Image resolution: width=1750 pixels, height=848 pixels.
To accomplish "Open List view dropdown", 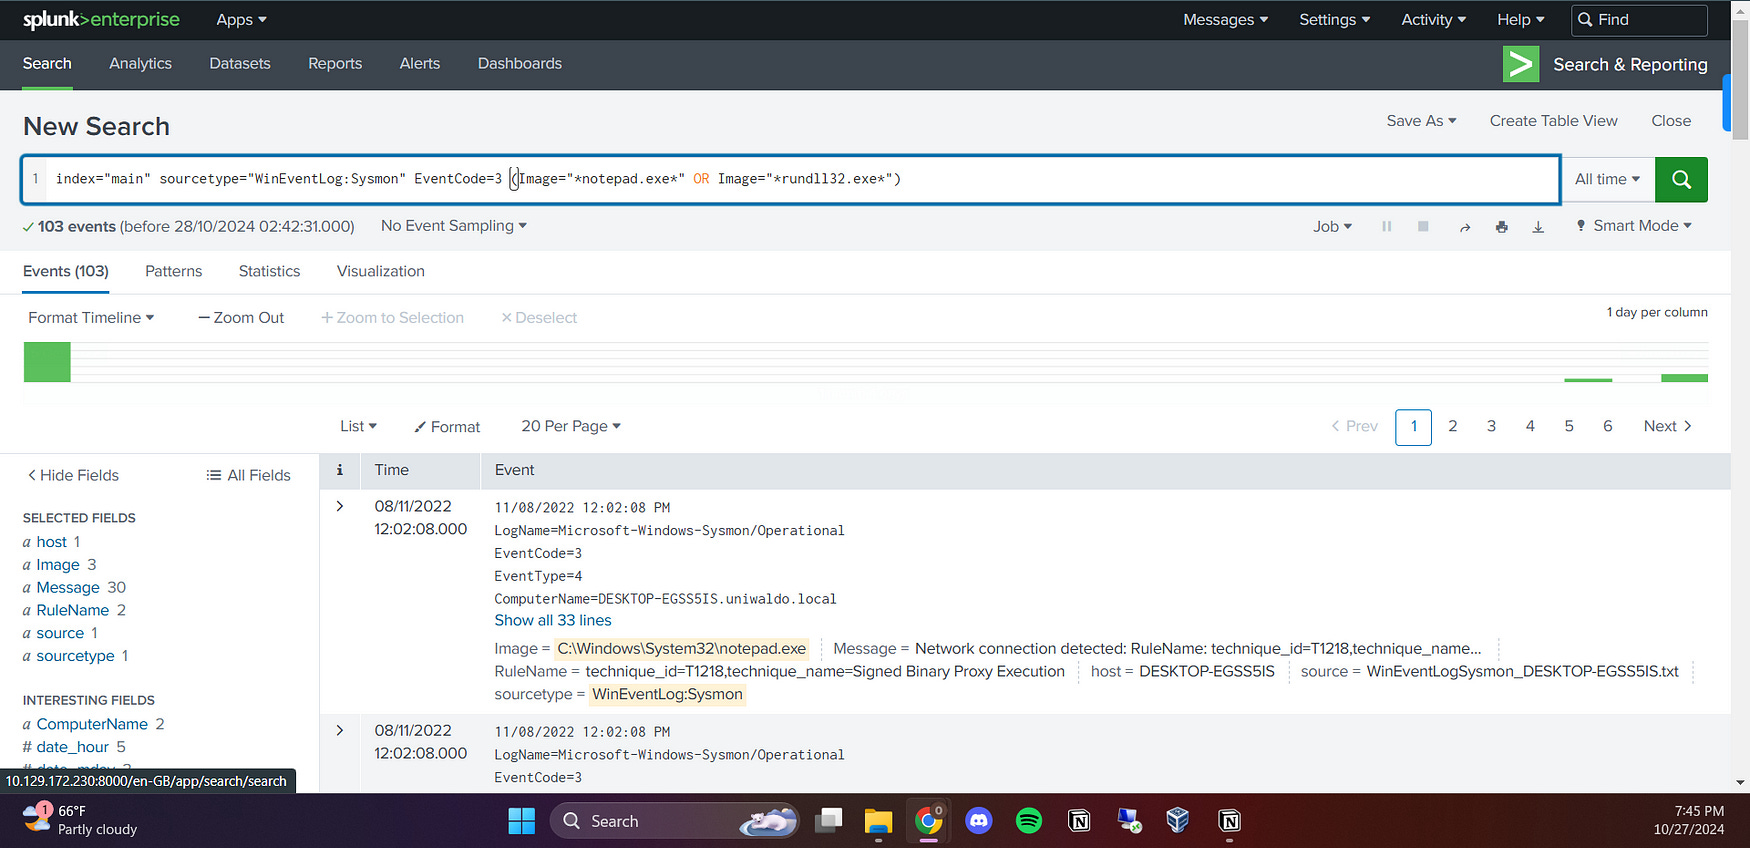I will click(358, 426).
